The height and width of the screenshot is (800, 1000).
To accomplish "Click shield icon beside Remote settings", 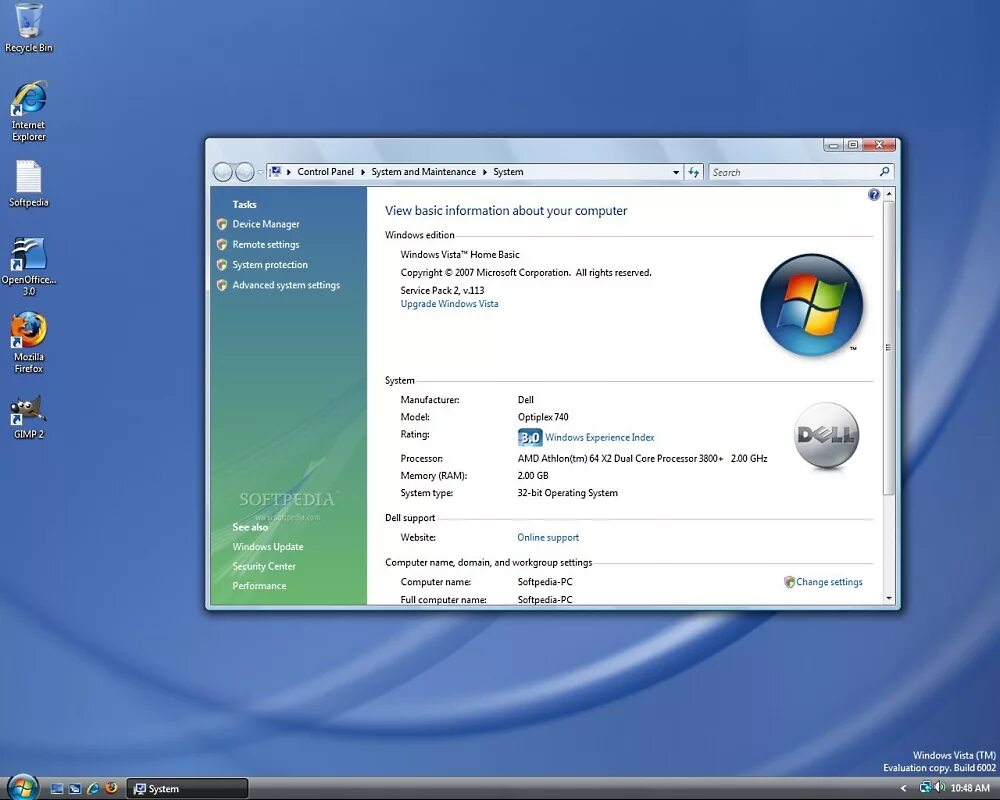I will pos(222,244).
